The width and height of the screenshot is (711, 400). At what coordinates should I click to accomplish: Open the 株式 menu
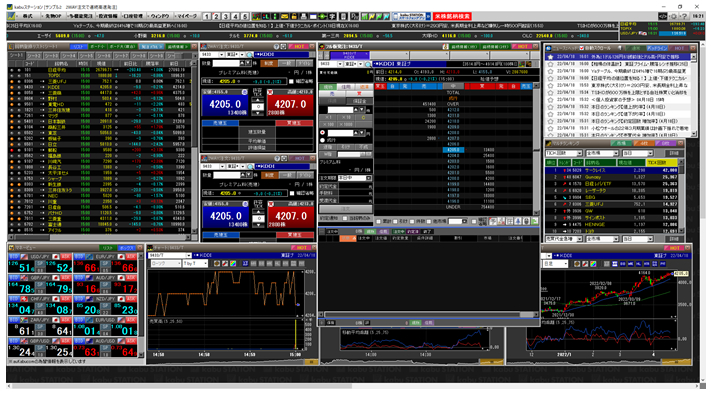tap(28, 16)
